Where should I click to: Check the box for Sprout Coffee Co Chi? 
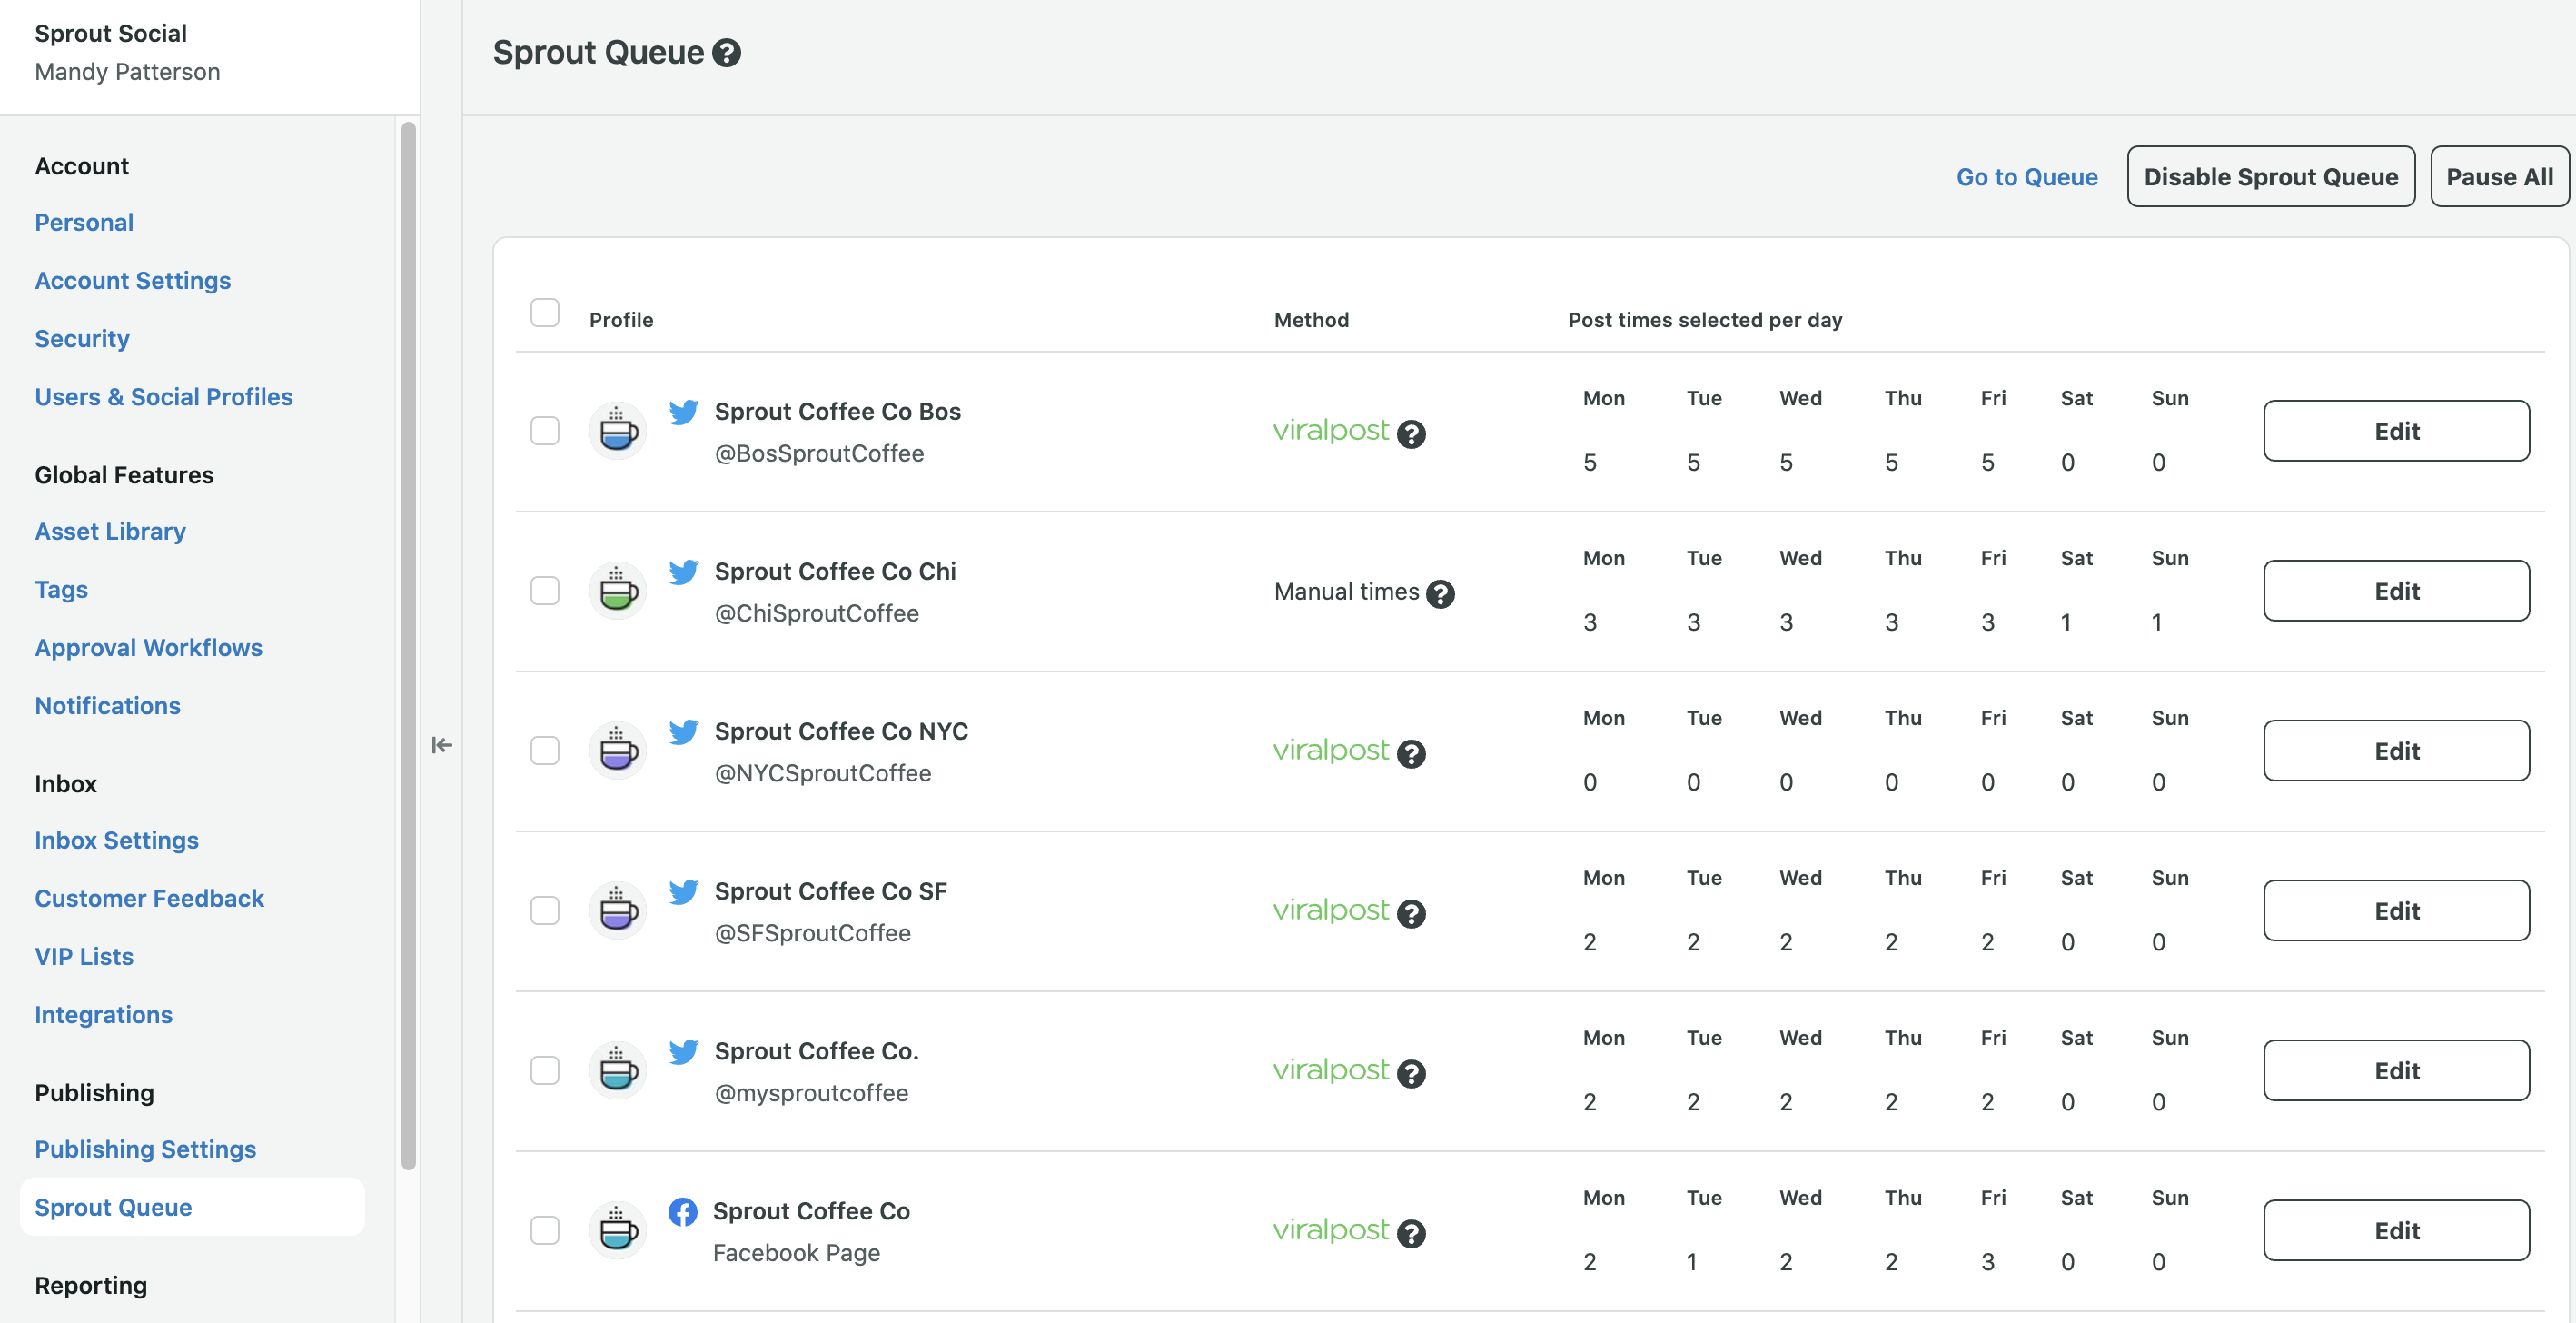point(545,591)
